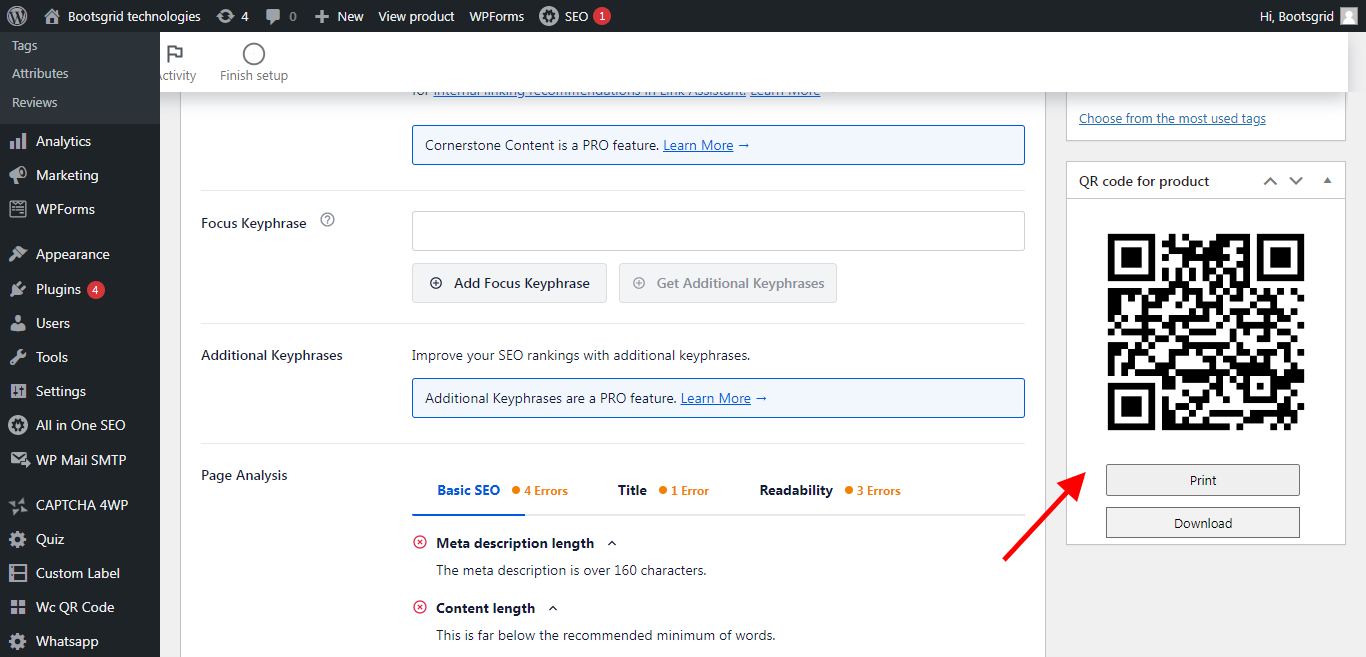The width and height of the screenshot is (1366, 657).
Task: Click the Users person icon
Action: 18,324
